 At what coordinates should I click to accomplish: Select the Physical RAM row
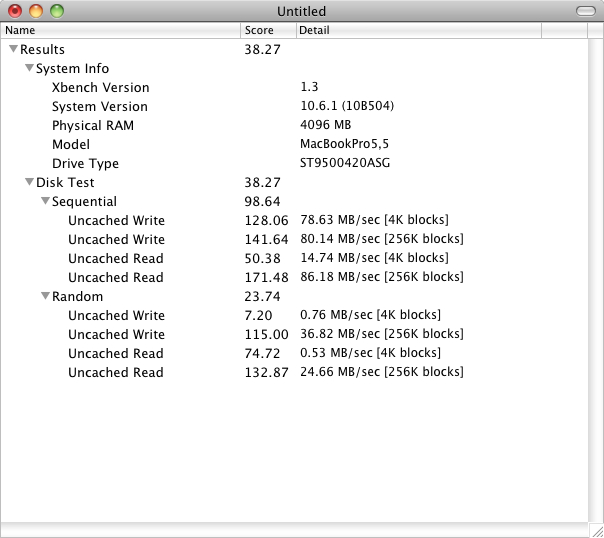coord(294,125)
